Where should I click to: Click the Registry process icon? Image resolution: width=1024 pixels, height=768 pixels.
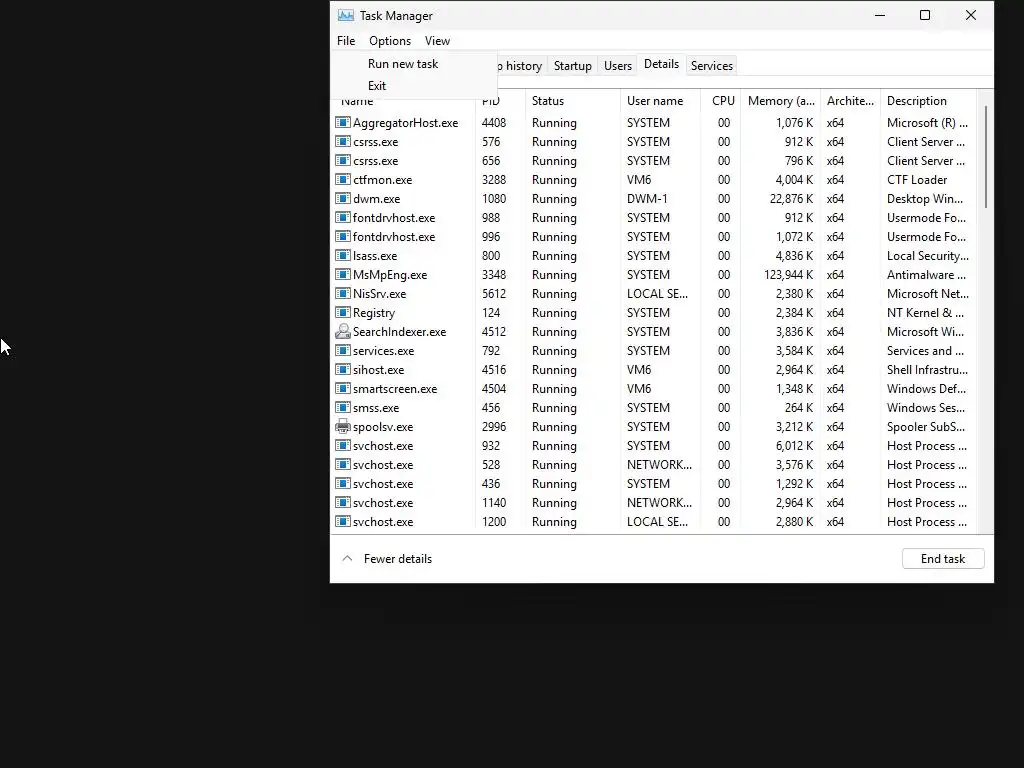(x=343, y=312)
